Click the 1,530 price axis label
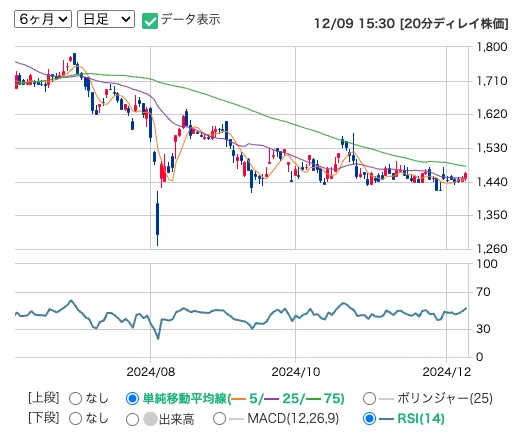This screenshot has width=523, height=436. 492,148
